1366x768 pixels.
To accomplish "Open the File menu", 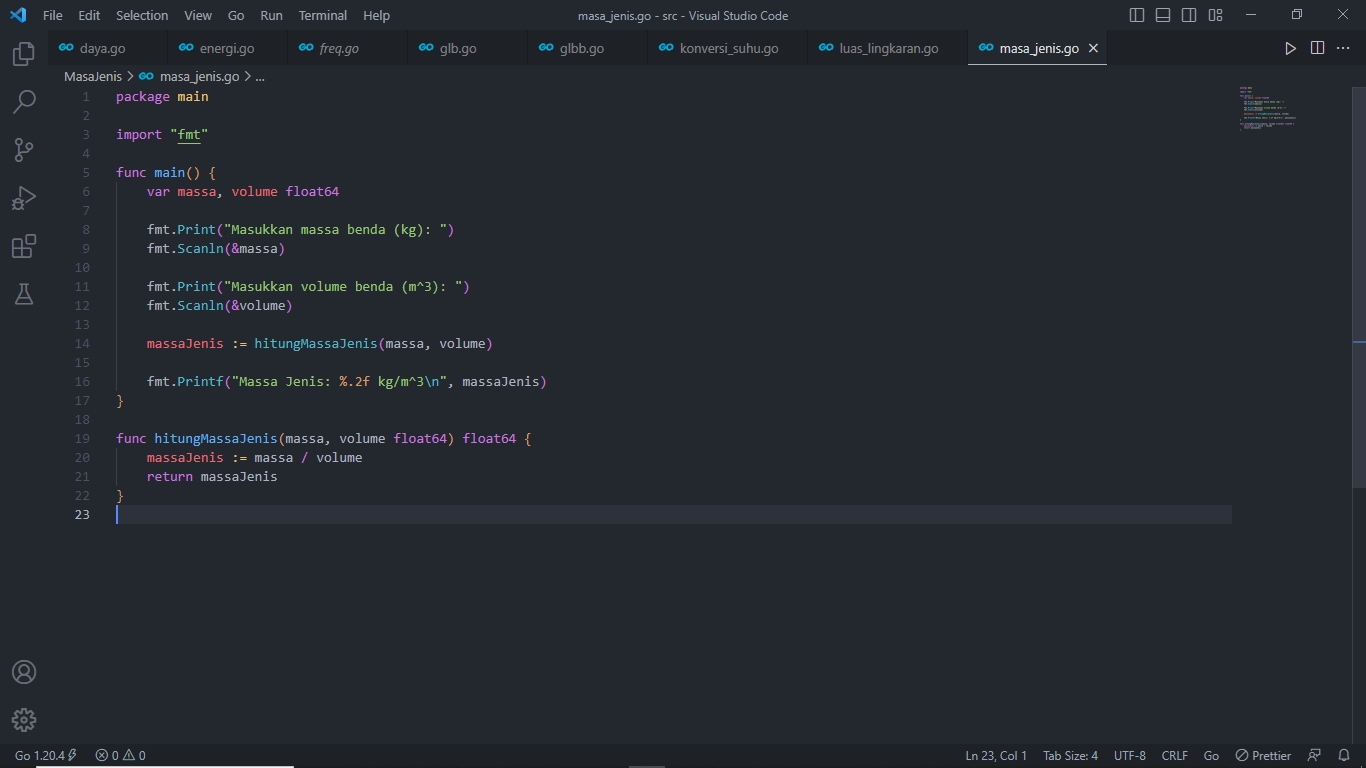I will (52, 15).
